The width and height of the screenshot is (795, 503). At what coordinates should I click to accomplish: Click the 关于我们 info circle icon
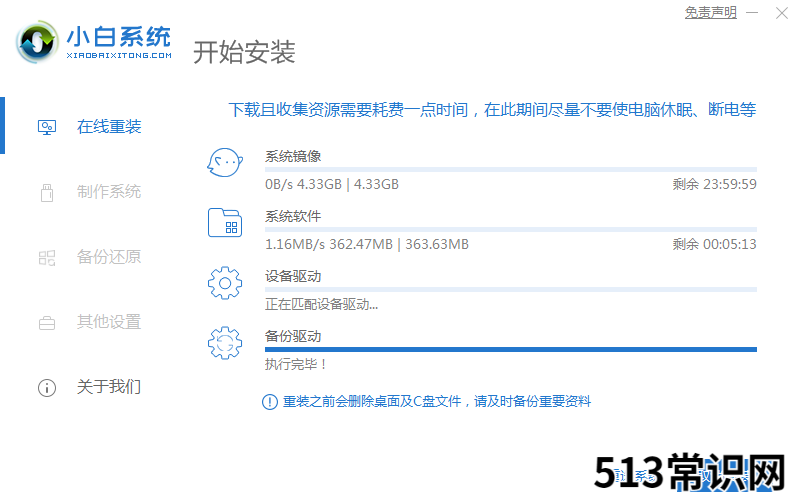tap(47, 388)
